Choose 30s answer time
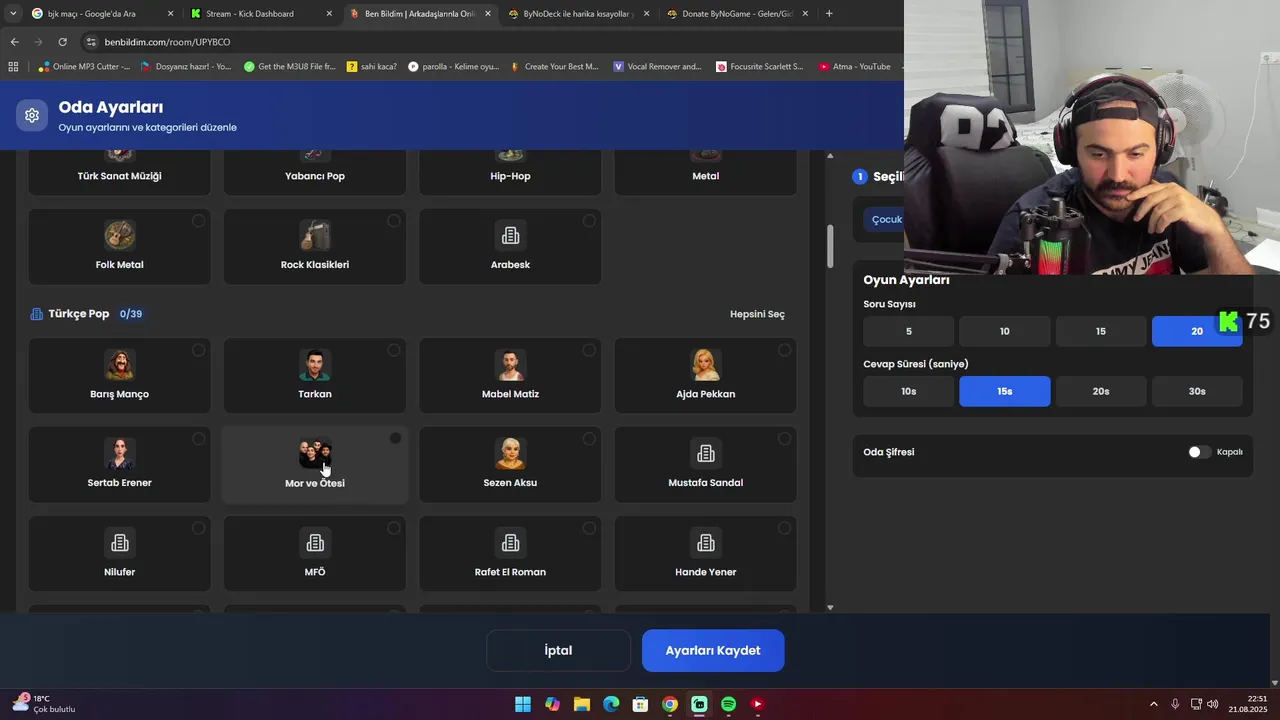The image size is (1280, 720). coord(1197,392)
